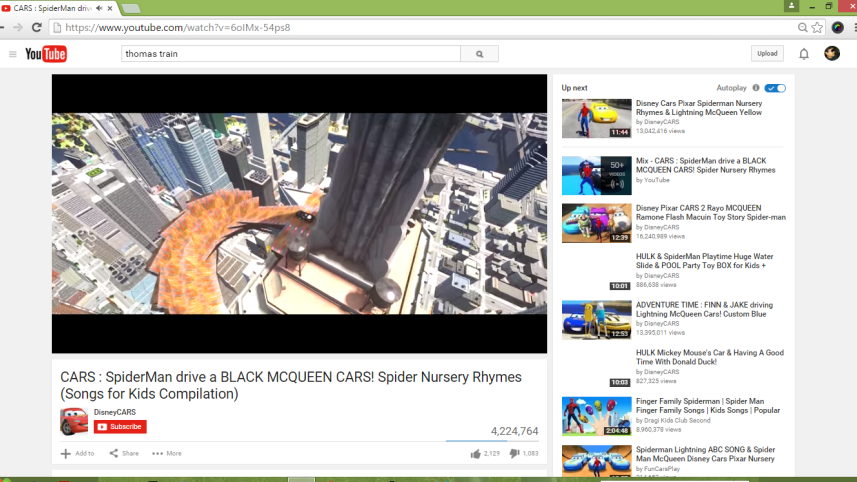Open Spiderman Lightning ABC SONG title link
The width and height of the screenshot is (857, 482).
pyautogui.click(x=705, y=454)
